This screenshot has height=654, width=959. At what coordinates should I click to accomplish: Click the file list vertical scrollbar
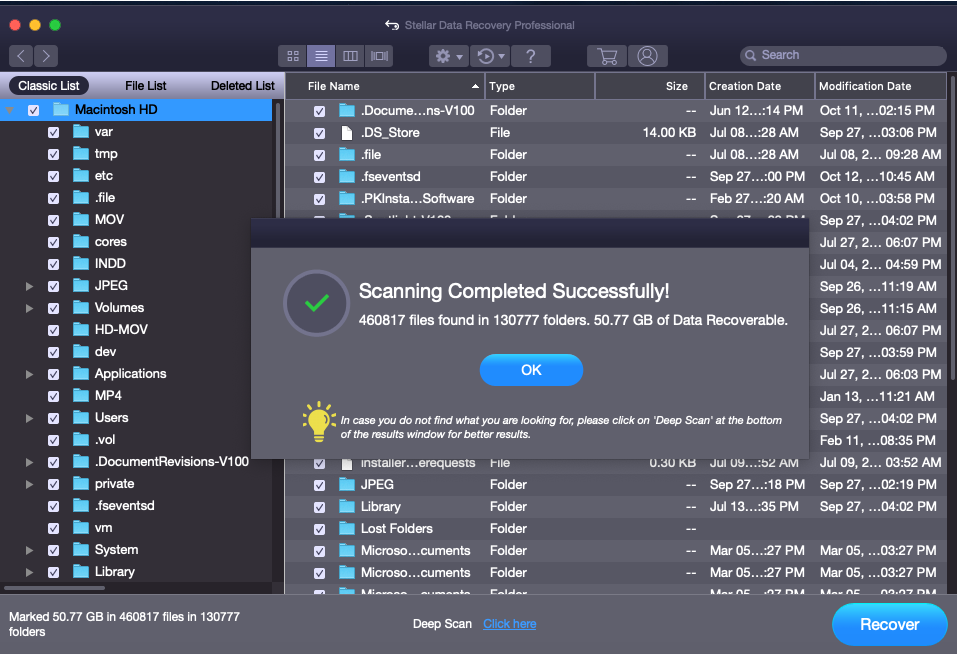coord(952,228)
